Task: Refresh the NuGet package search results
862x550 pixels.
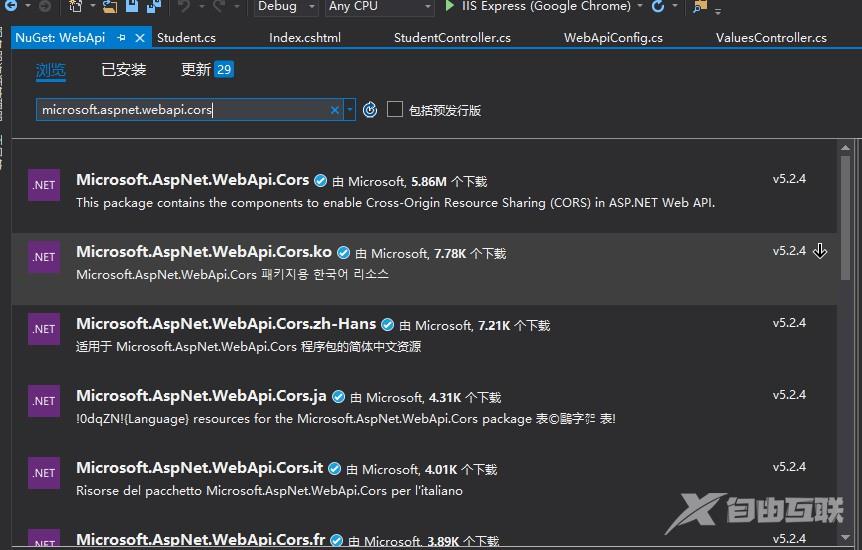Action: pyautogui.click(x=370, y=110)
